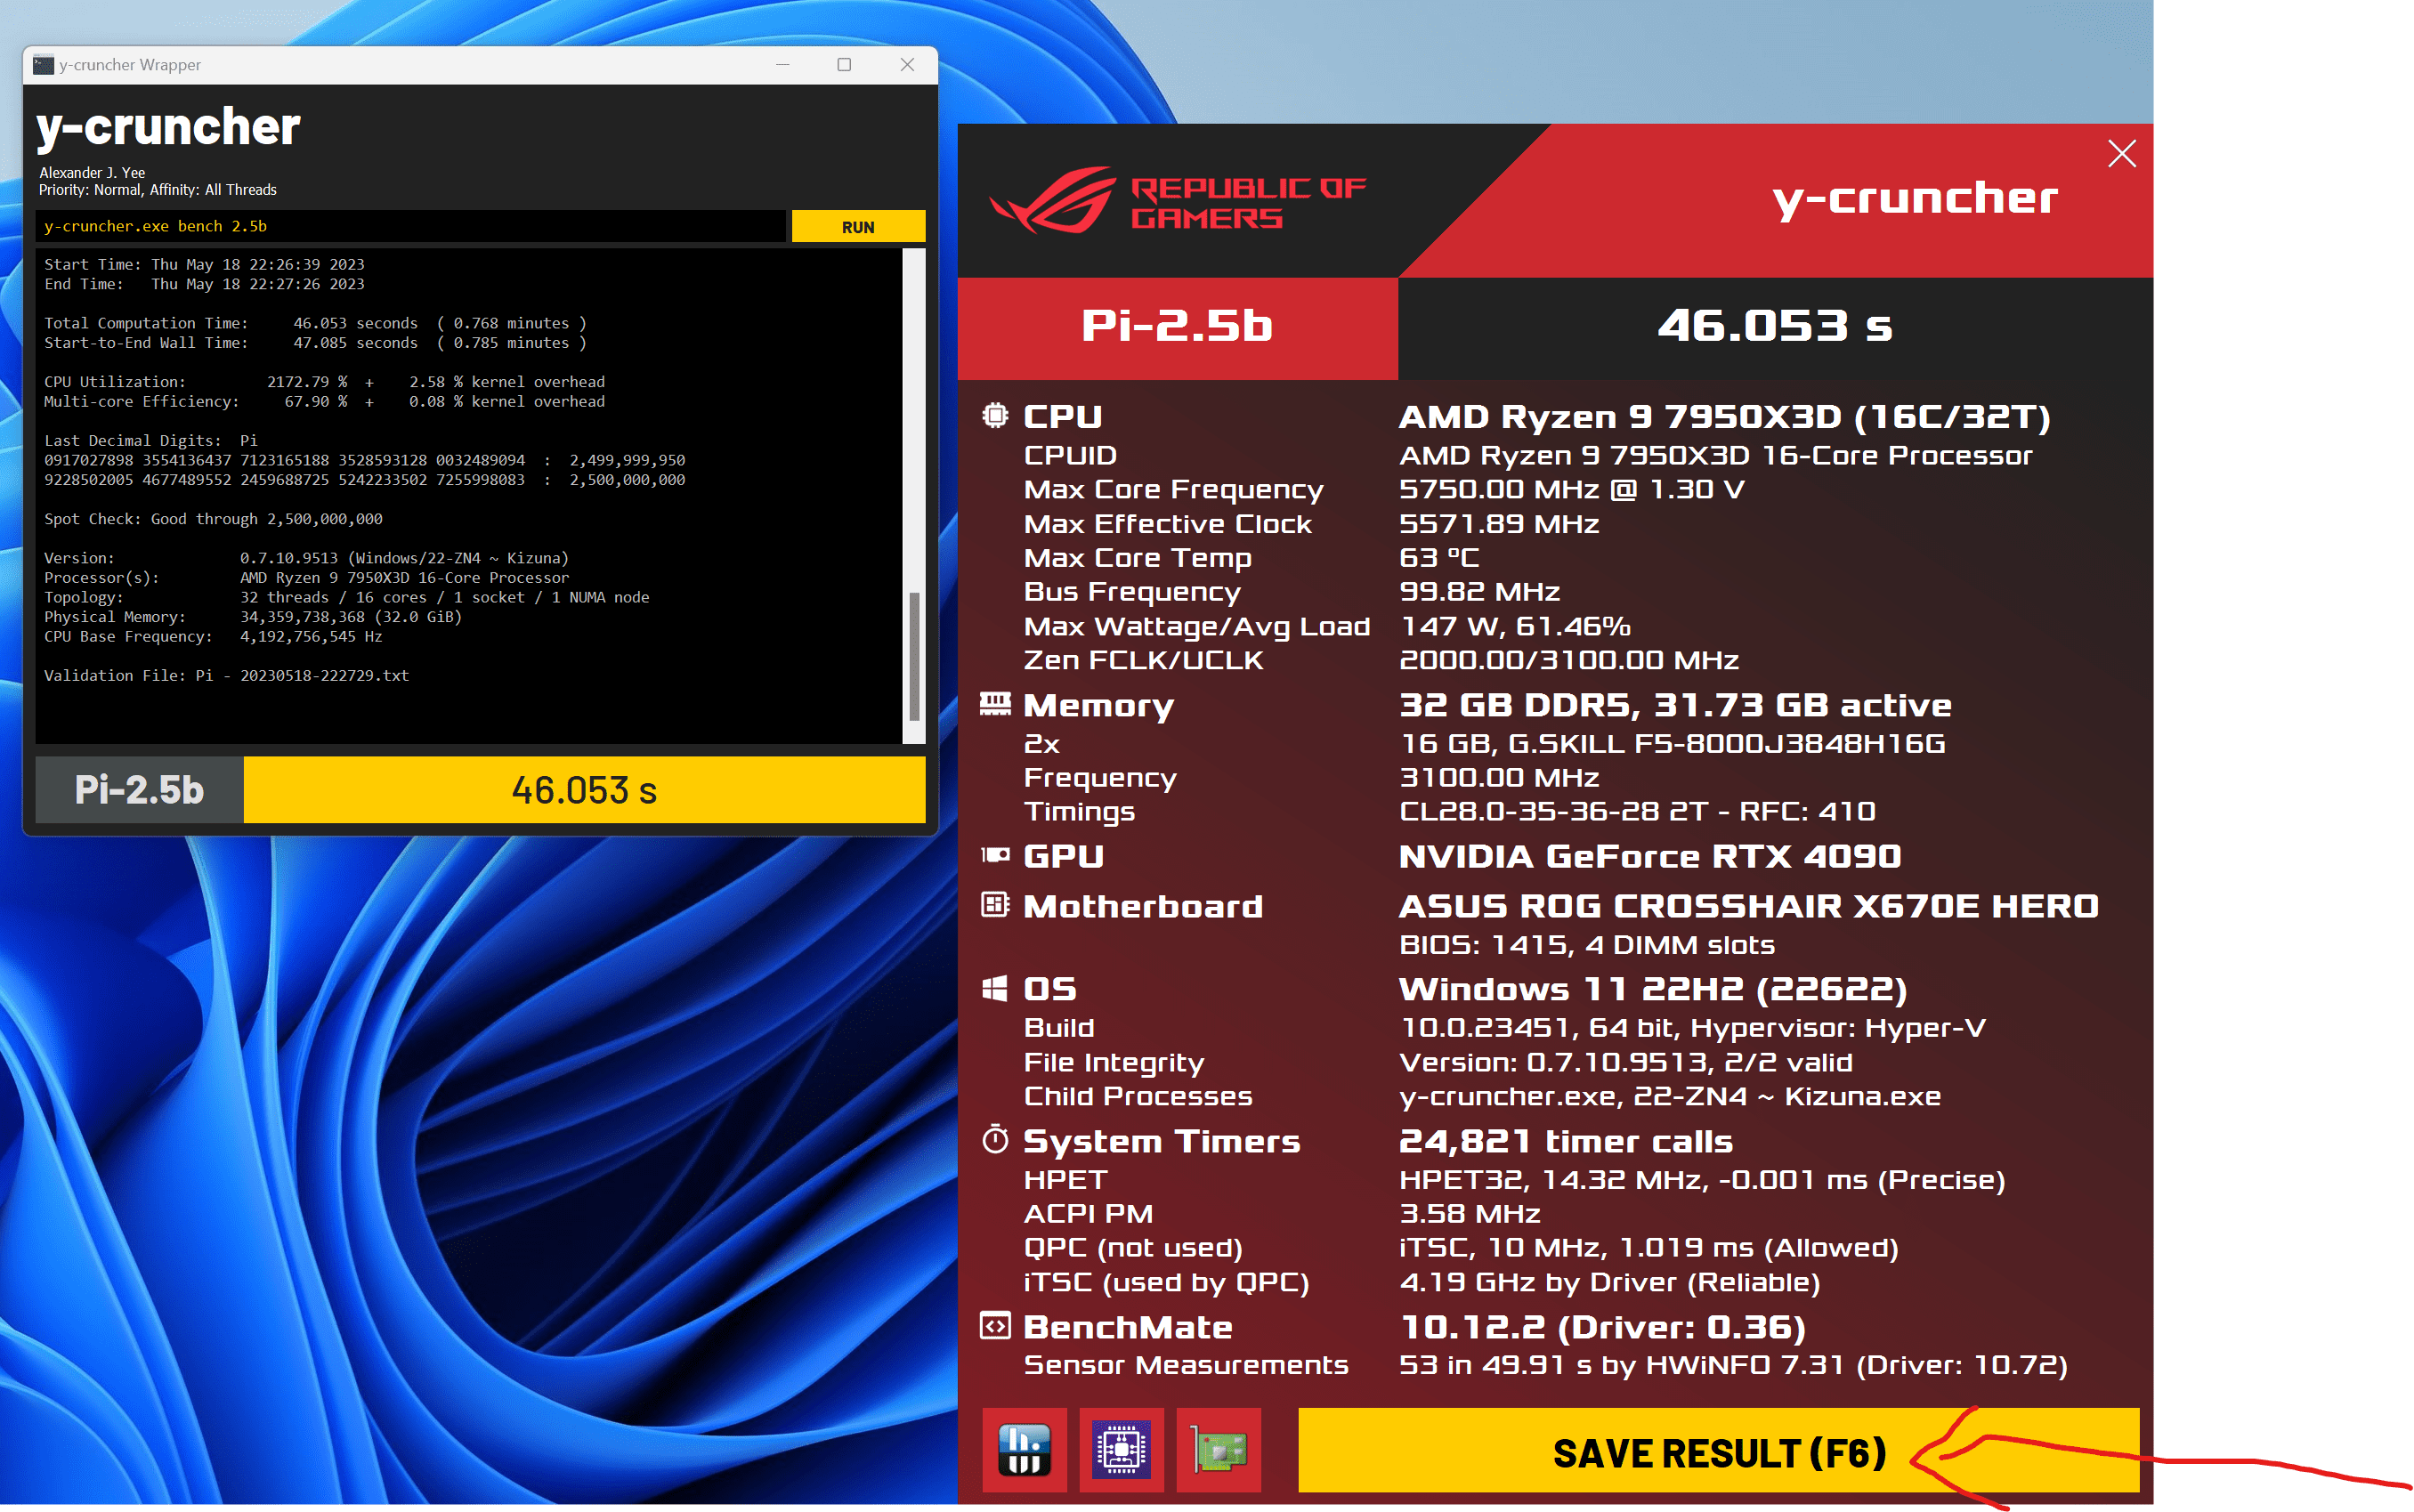Click the '99.82 MHz' bus frequency value

(1480, 592)
